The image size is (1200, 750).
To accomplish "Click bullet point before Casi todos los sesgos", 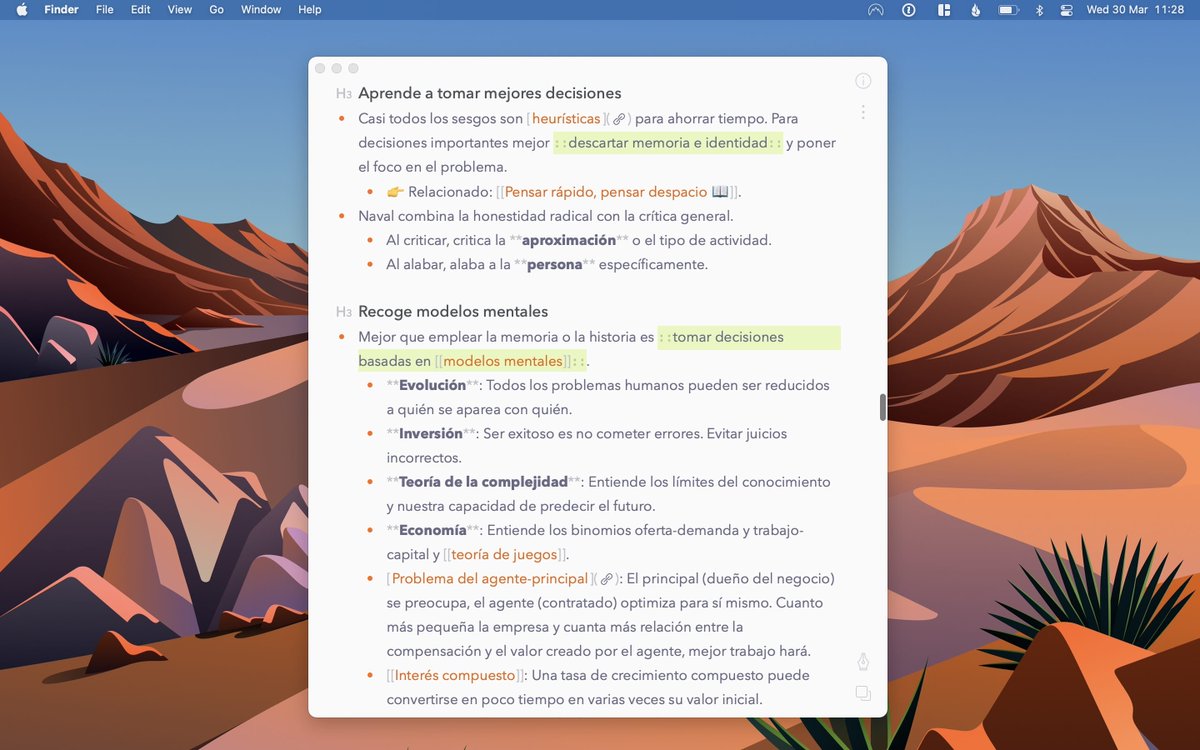I will click(x=342, y=119).
